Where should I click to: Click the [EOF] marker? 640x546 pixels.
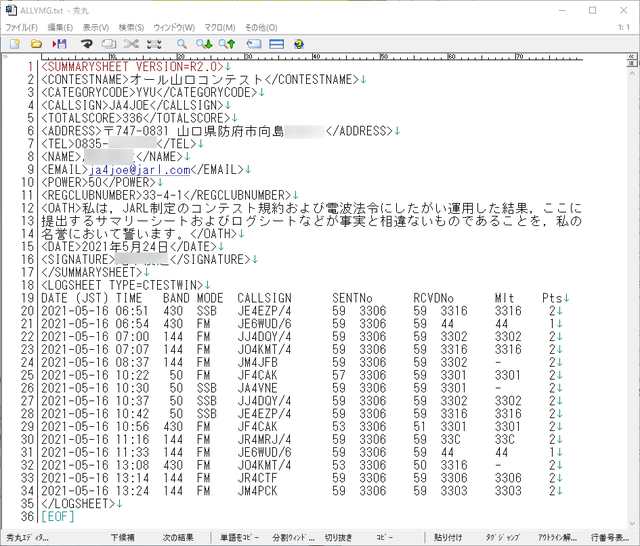pyautogui.click(x=58, y=517)
